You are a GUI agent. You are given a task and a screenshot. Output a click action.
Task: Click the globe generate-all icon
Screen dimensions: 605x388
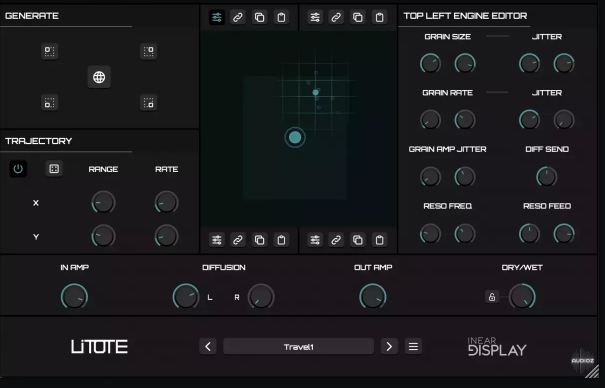pos(99,77)
